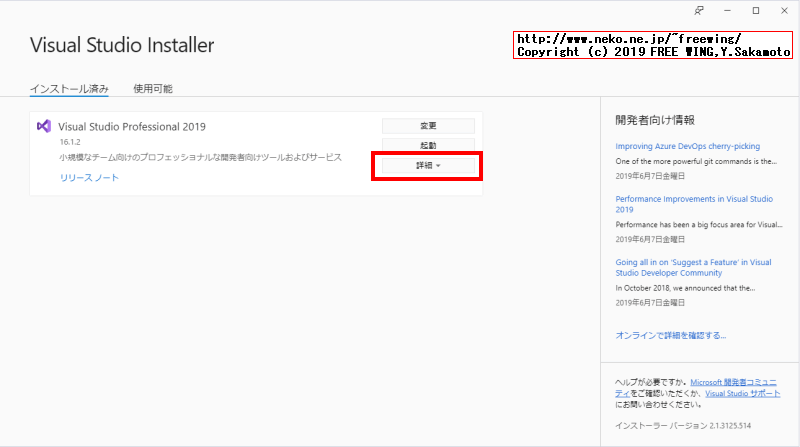
Task: Click the product description starting 小規模なチーム向け
Action: 200,157
